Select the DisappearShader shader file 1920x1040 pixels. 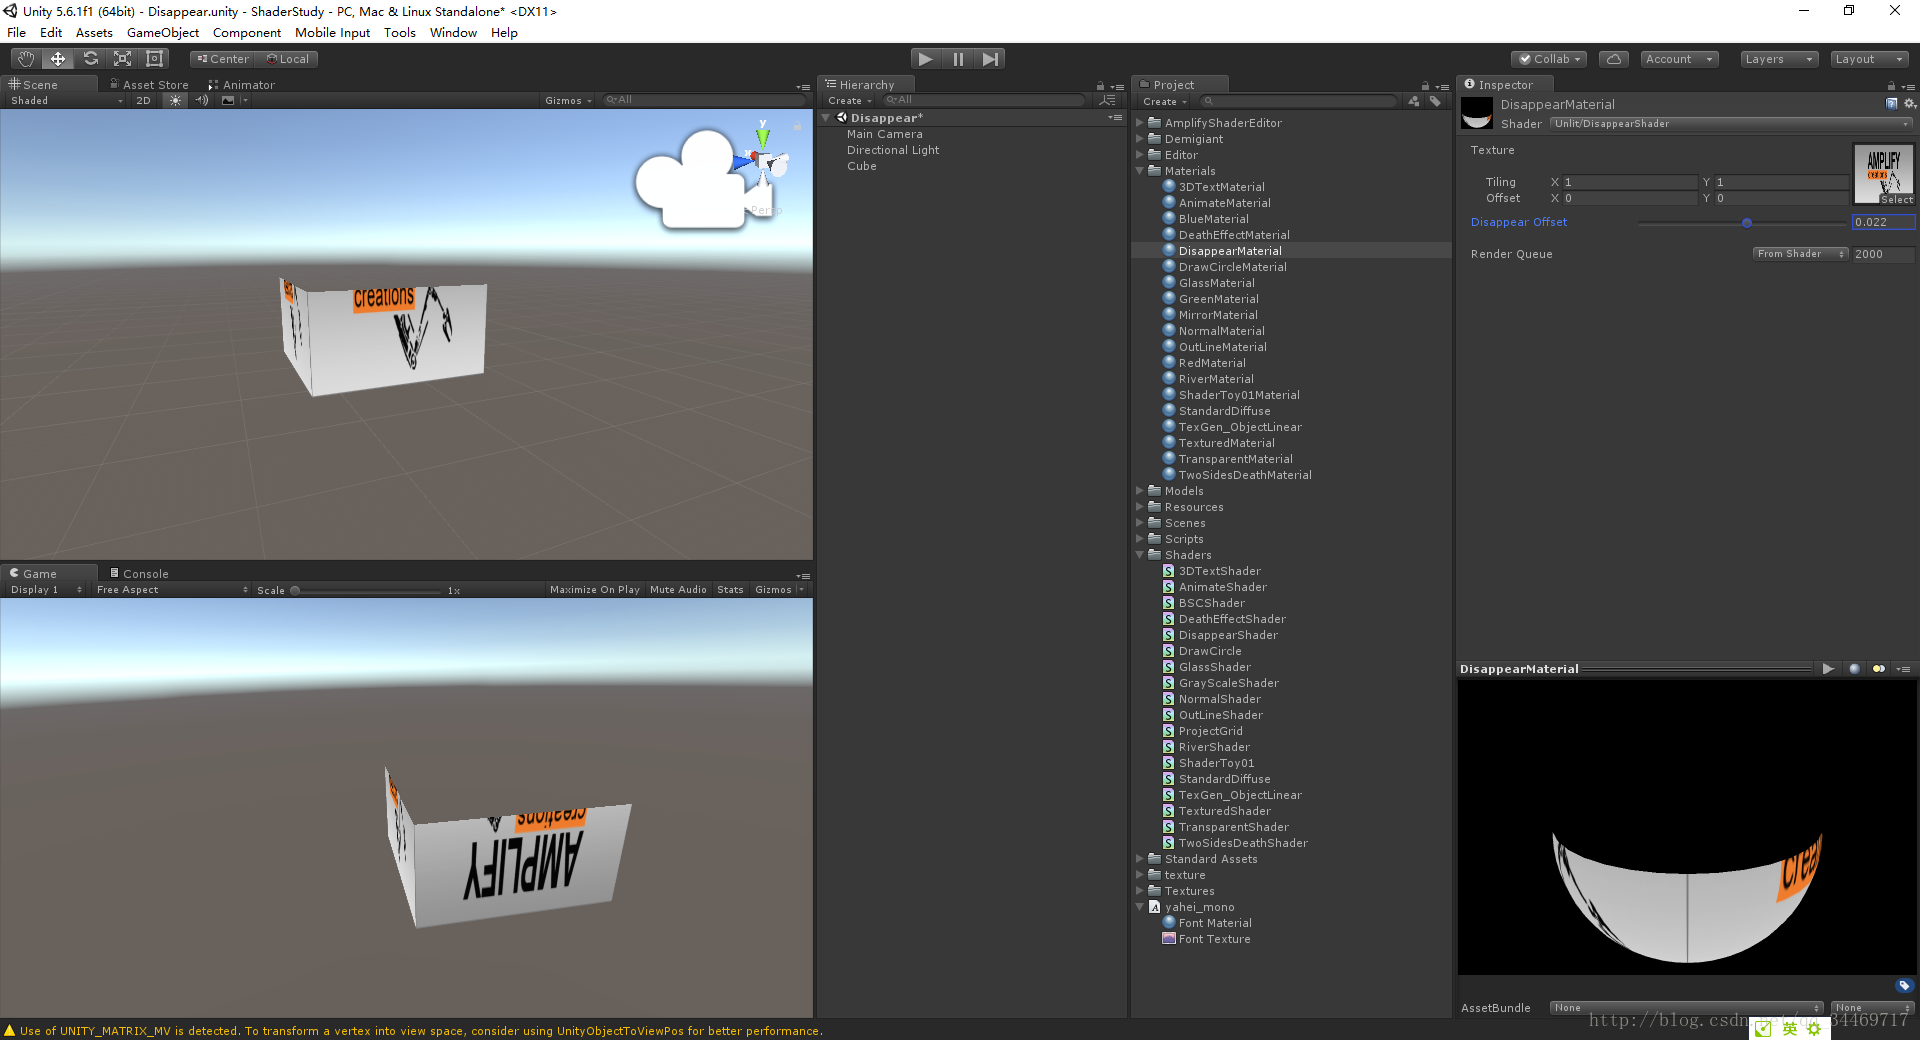(x=1228, y=635)
